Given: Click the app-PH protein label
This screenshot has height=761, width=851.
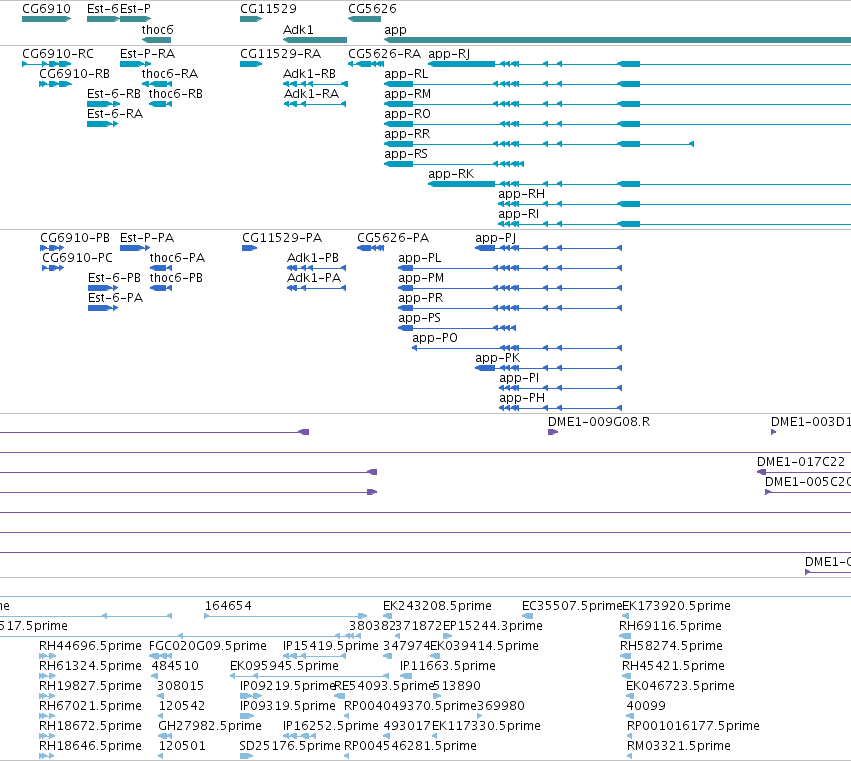Looking at the screenshot, I should pyautogui.click(x=522, y=399).
